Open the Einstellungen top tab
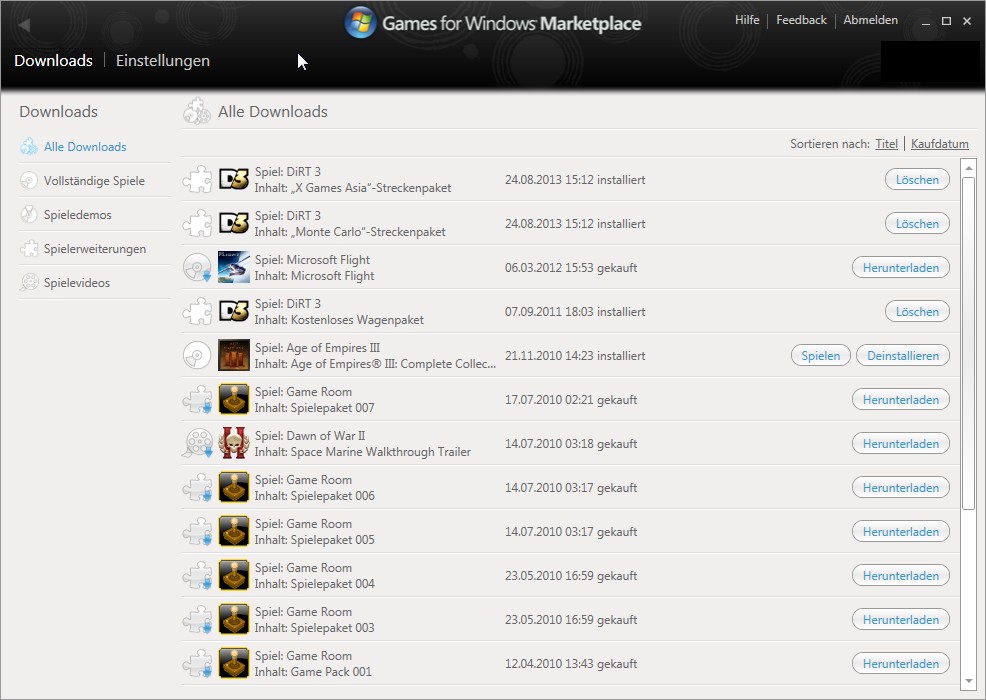Image resolution: width=986 pixels, height=700 pixels. 163,60
